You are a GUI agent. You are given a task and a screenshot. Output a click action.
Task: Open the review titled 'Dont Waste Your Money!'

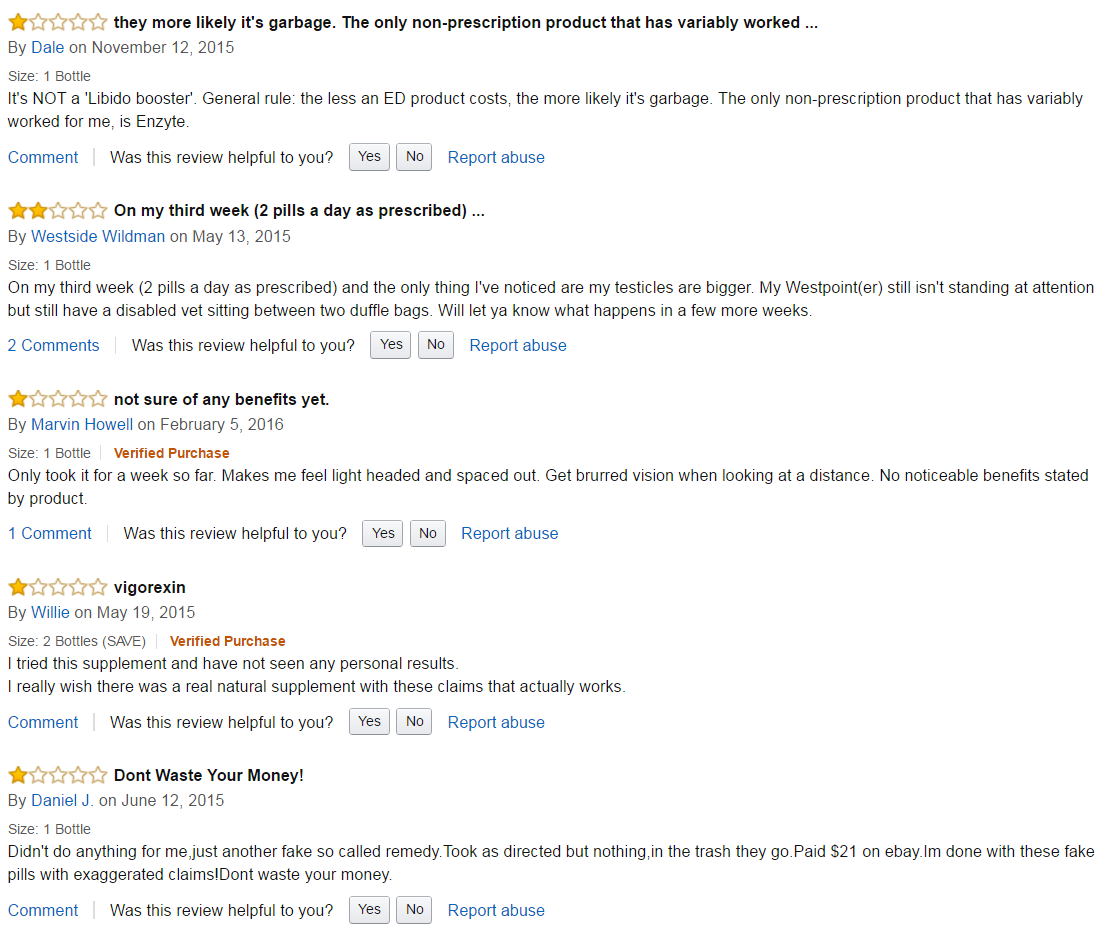pos(208,775)
